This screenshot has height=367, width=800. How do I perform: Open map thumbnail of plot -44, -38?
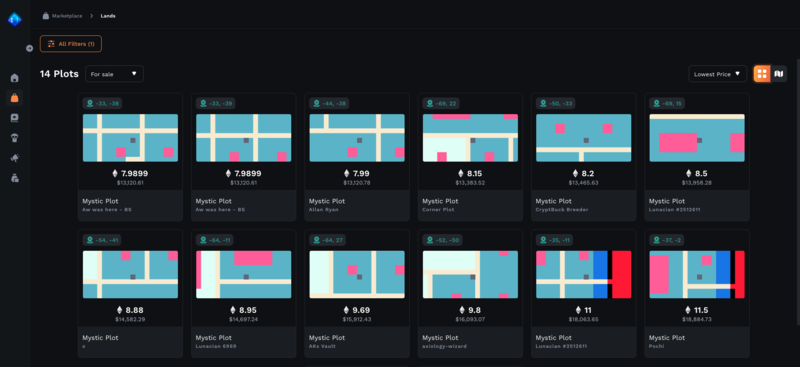tap(357, 138)
